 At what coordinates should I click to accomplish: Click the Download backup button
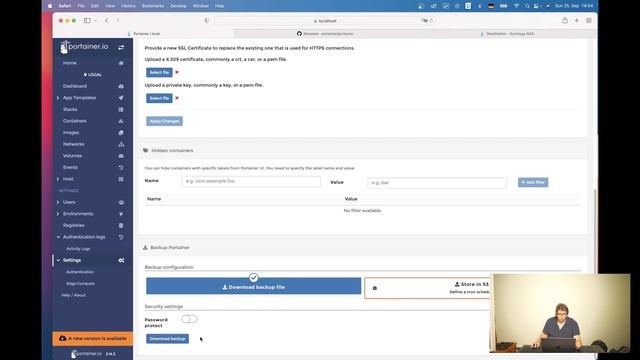pyautogui.click(x=167, y=339)
